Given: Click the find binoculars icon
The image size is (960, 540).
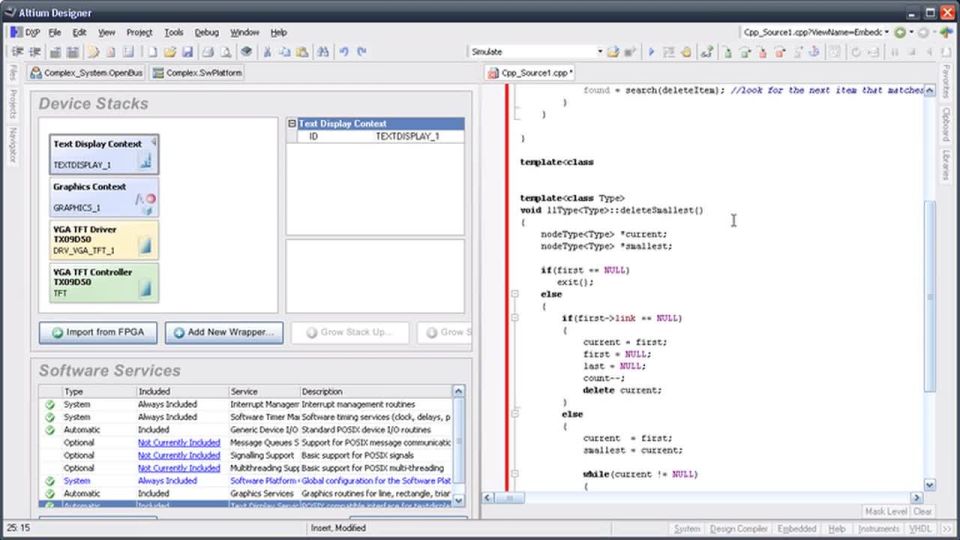Looking at the screenshot, I should [x=323, y=52].
